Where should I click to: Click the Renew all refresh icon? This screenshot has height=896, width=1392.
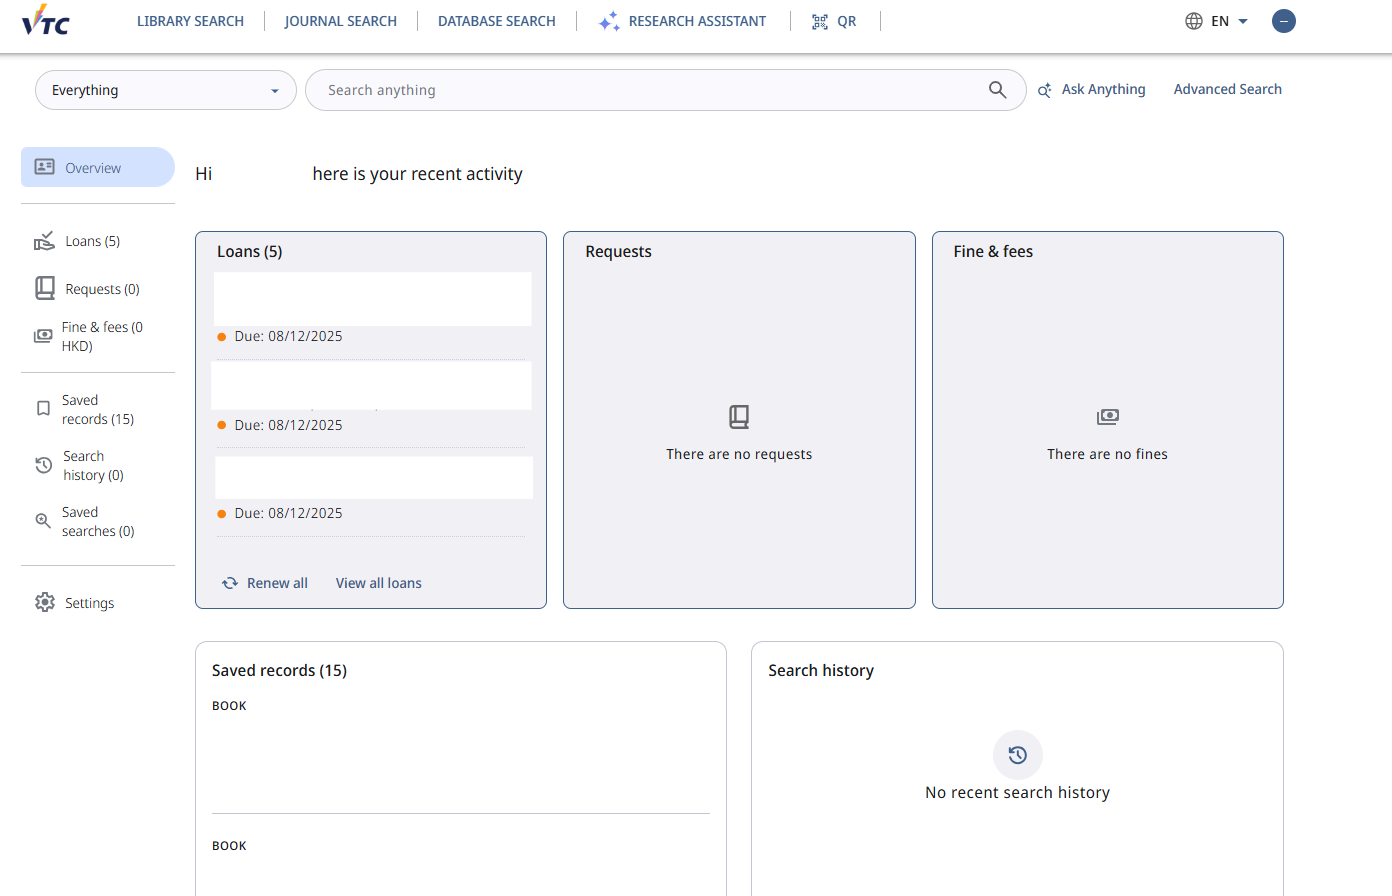(x=230, y=583)
